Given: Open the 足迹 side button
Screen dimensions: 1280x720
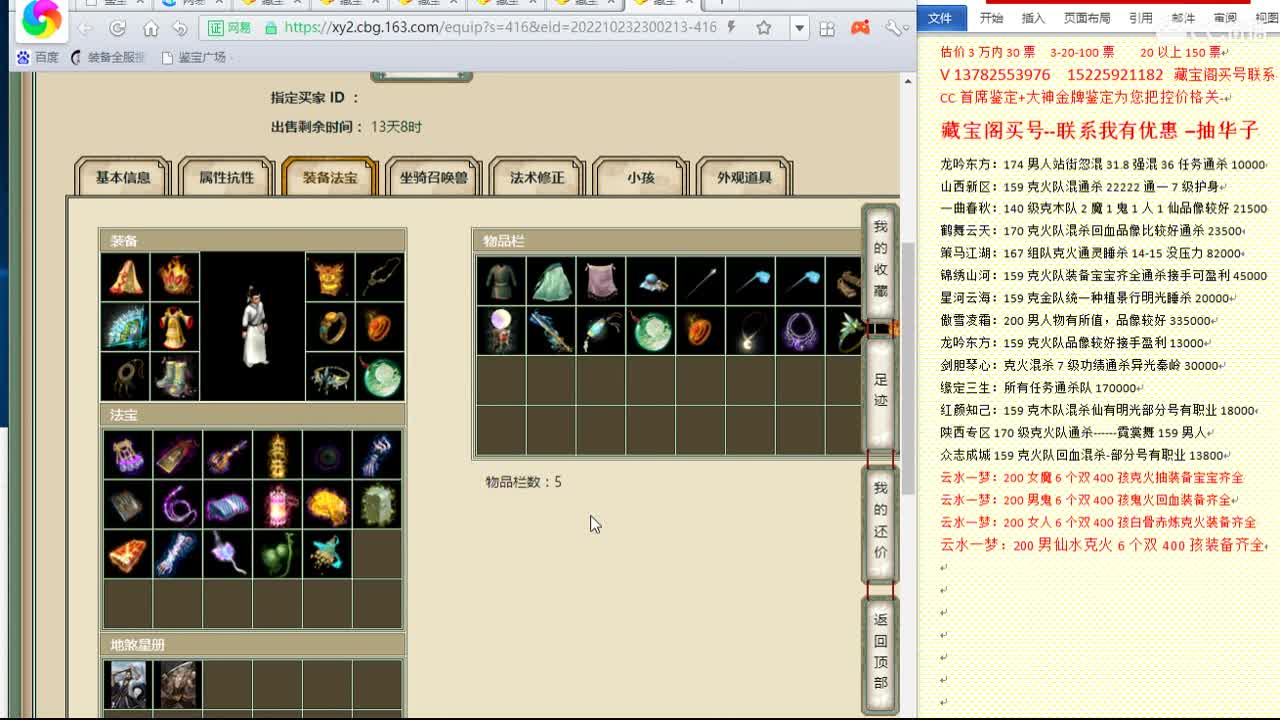Looking at the screenshot, I should pos(880,393).
